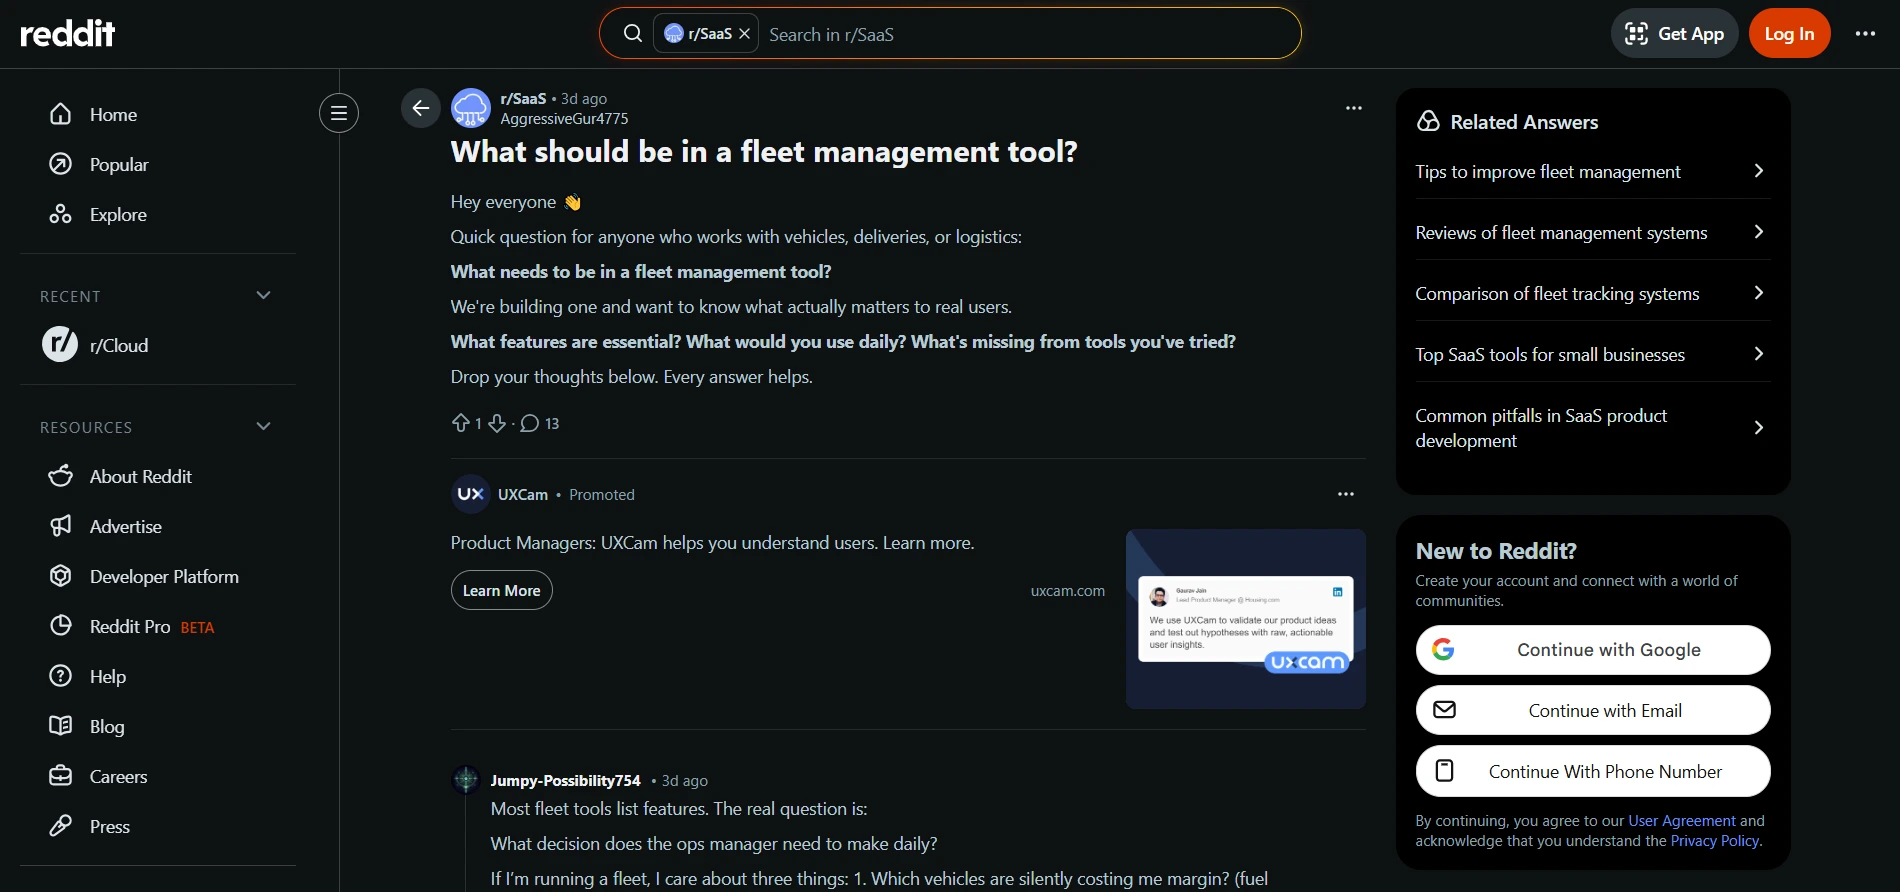Open post options three-dot menu

1353,108
